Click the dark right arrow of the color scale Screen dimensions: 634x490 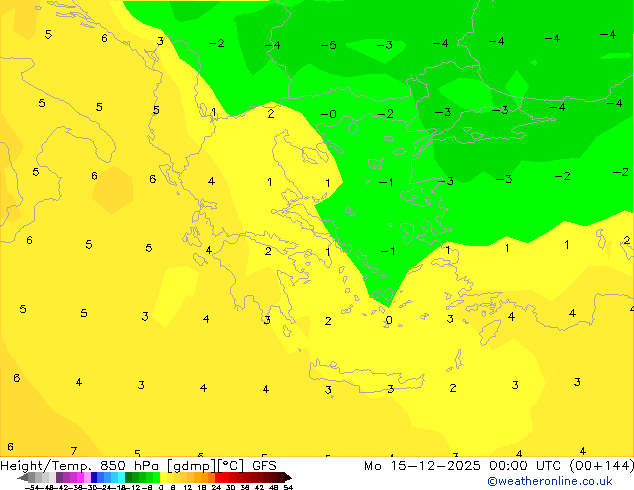[x=288, y=478]
